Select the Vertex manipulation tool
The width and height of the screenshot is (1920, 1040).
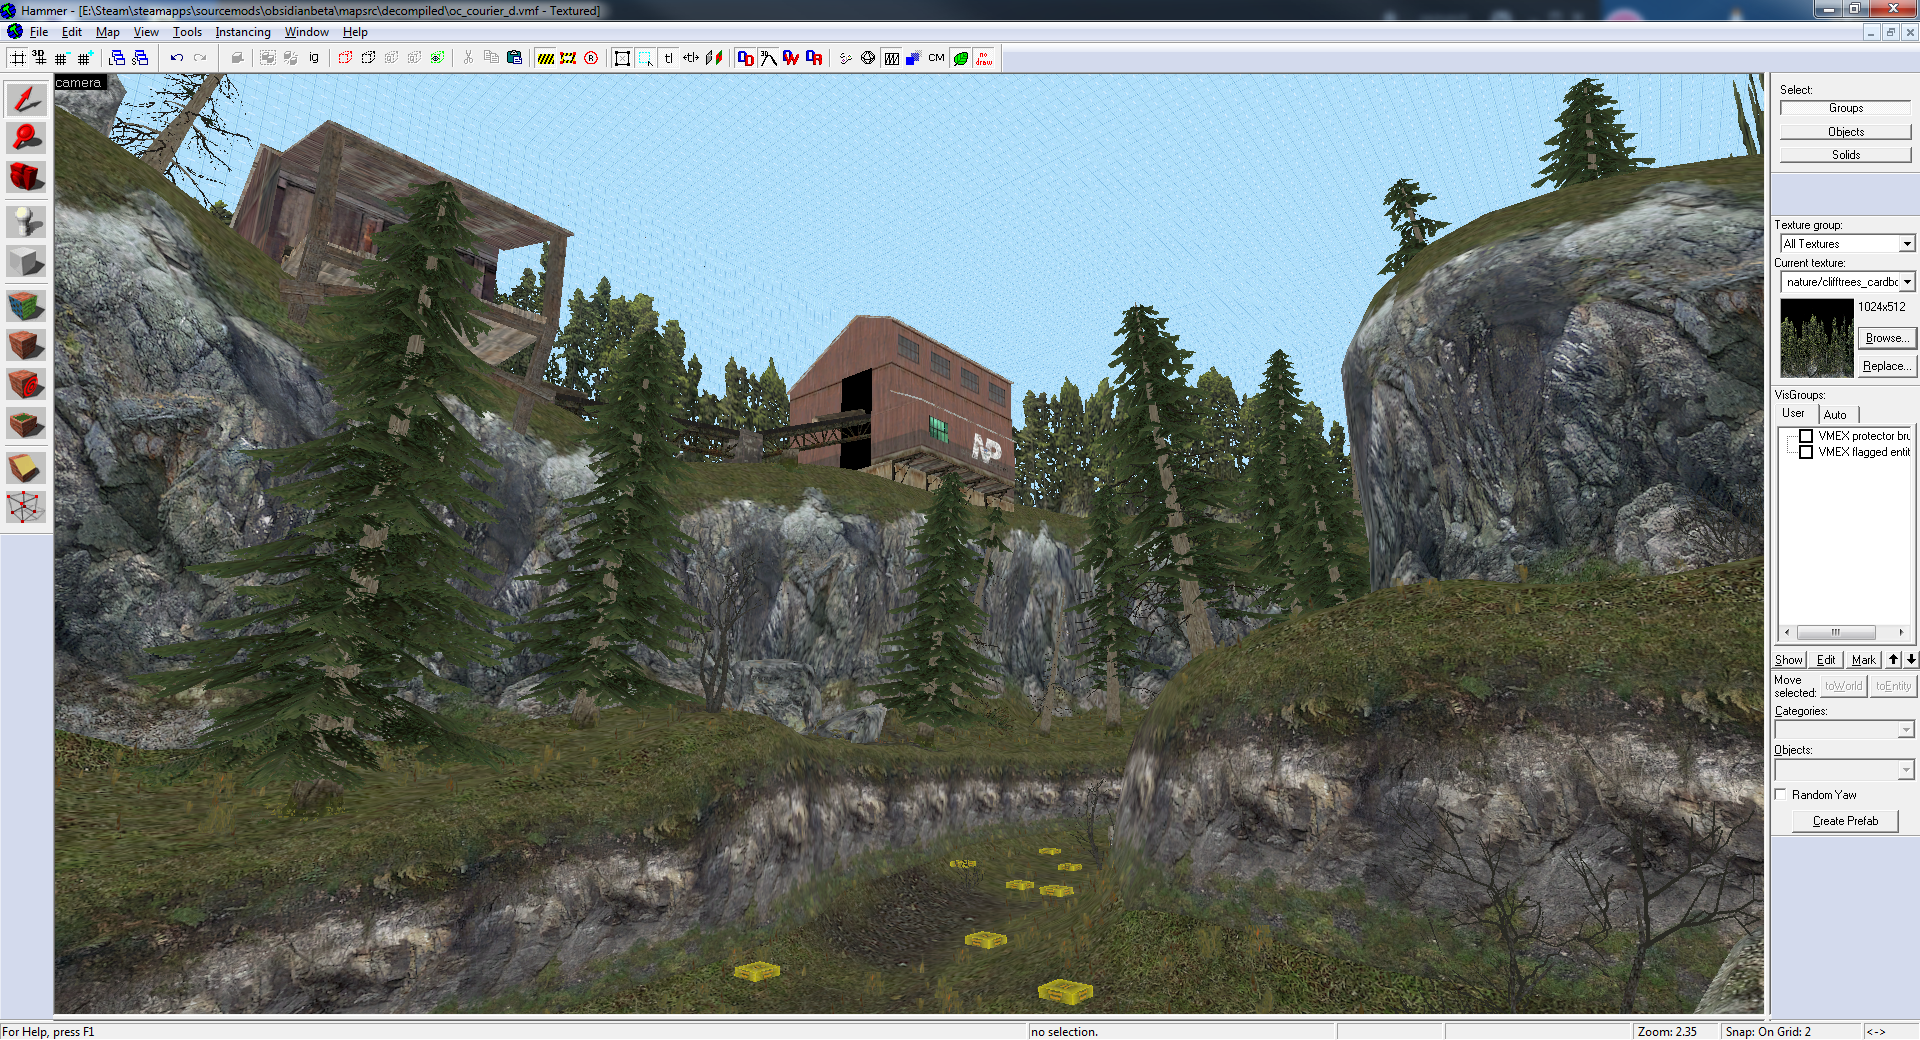tap(26, 507)
